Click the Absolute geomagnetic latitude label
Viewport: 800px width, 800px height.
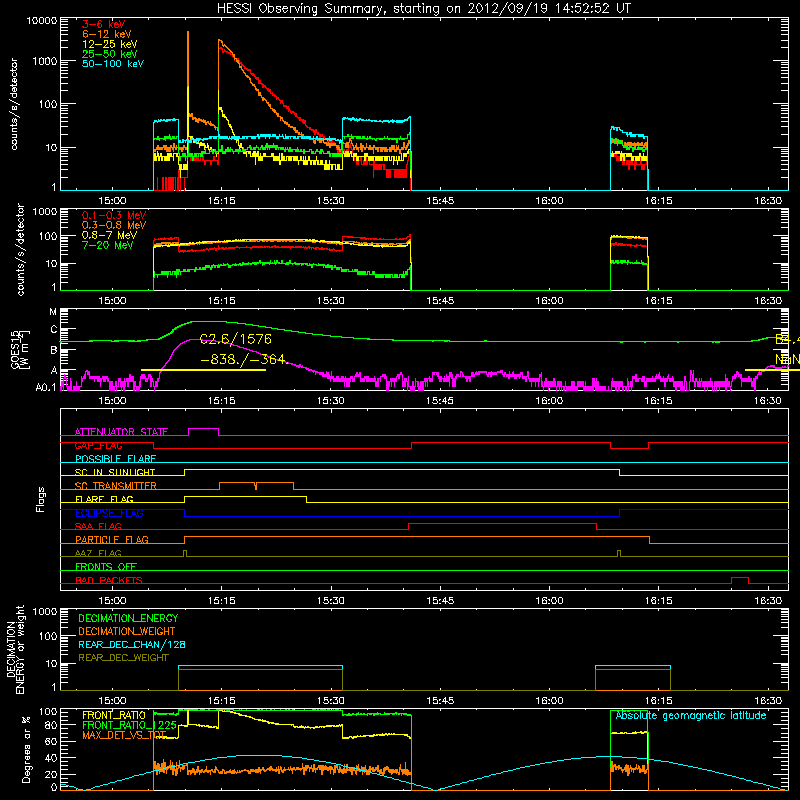click(x=691, y=715)
